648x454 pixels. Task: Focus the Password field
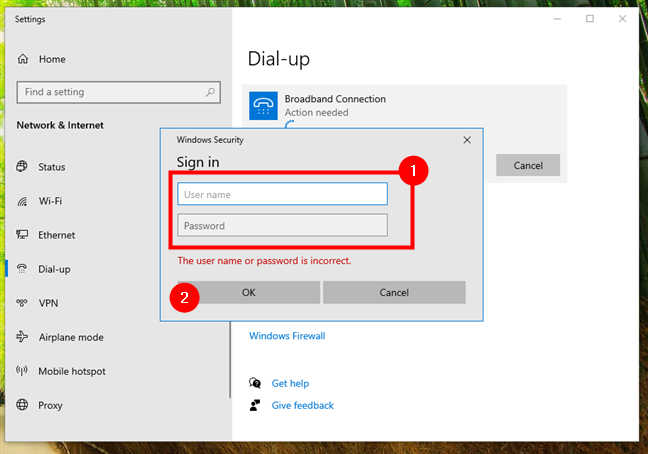click(x=283, y=225)
